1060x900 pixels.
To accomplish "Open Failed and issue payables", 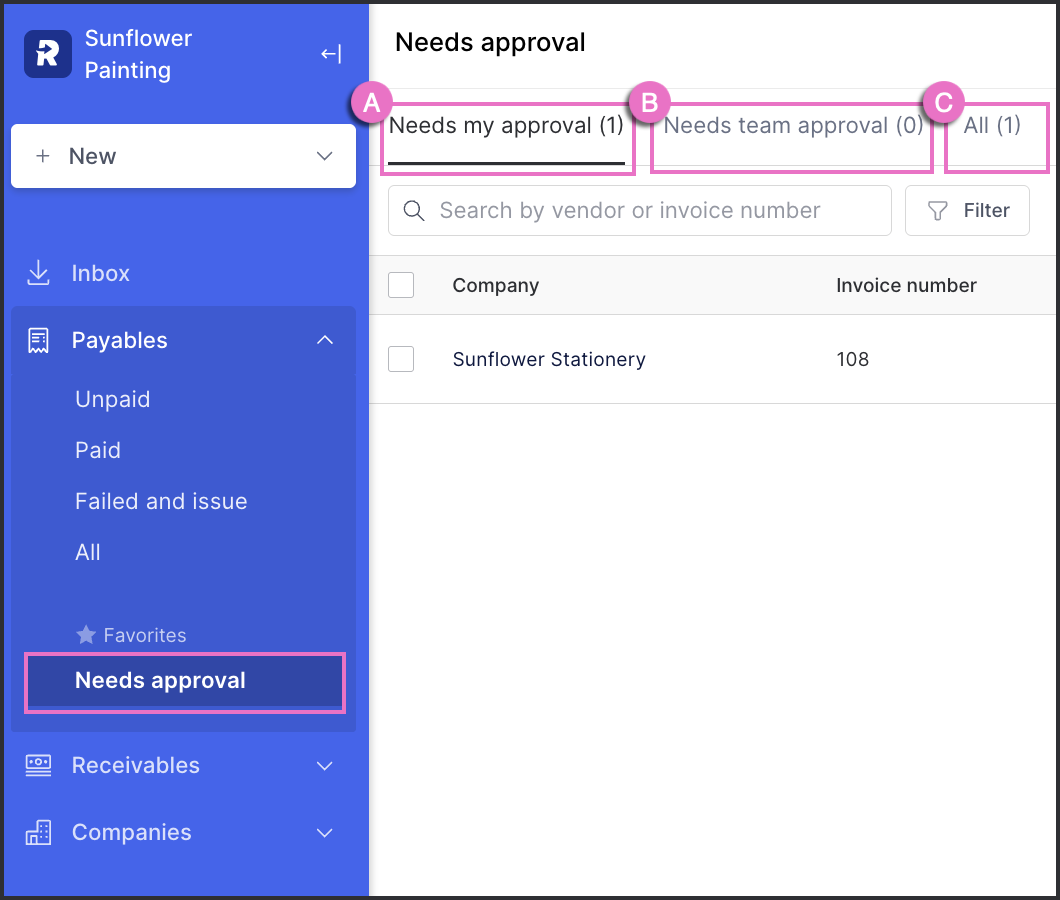I will pos(161,502).
